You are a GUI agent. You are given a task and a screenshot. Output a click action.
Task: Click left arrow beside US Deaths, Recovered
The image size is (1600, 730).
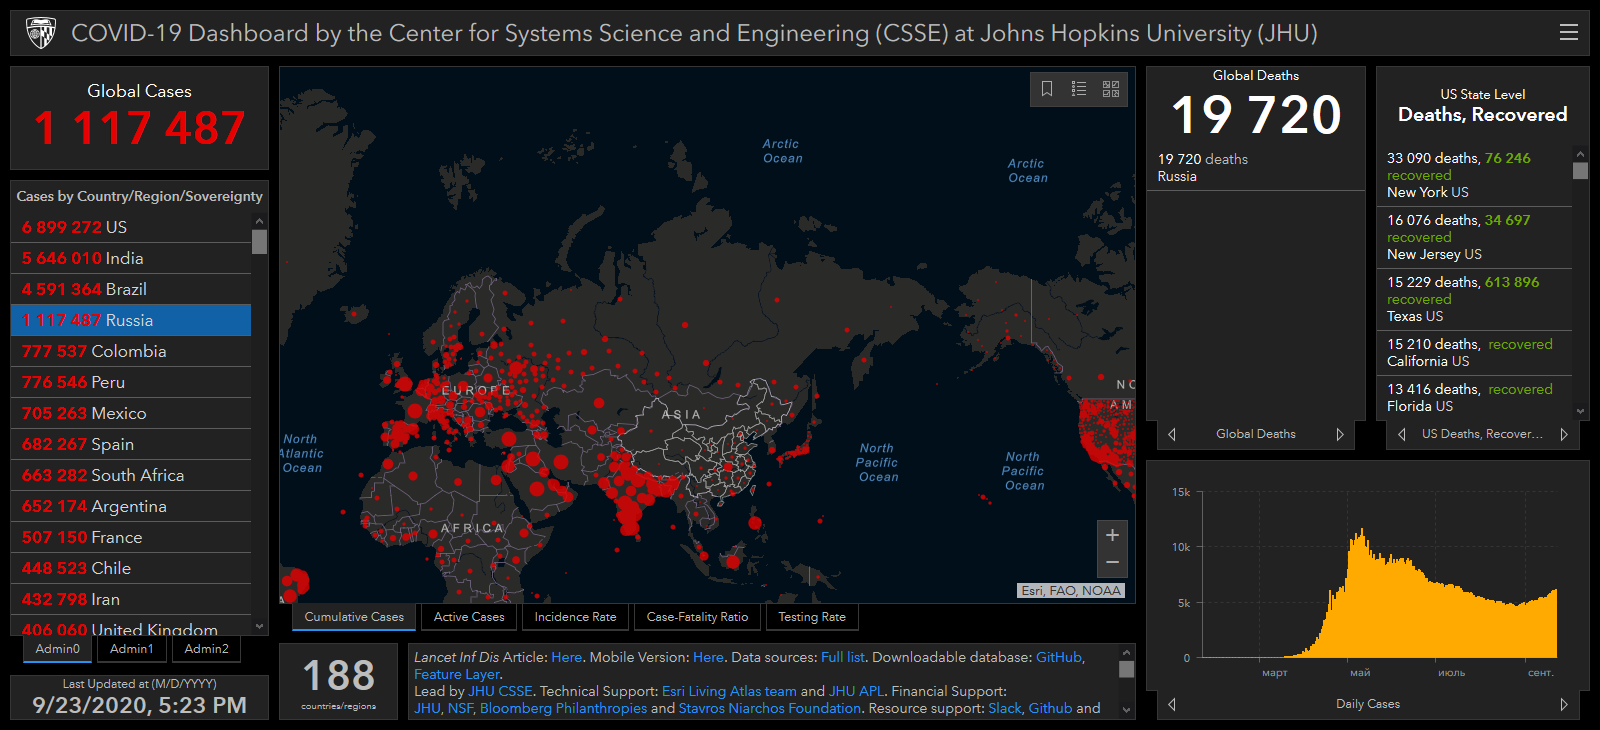(1402, 434)
